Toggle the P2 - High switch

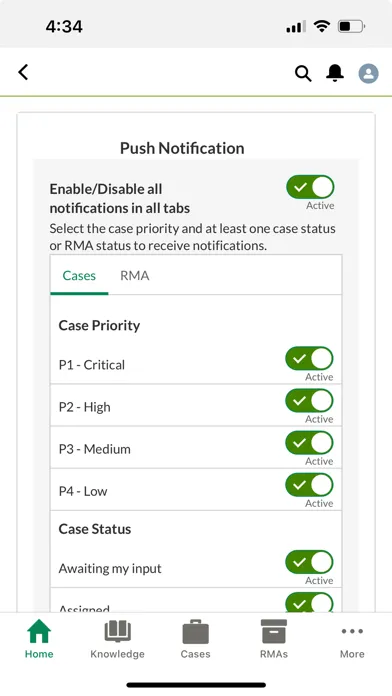(x=309, y=401)
